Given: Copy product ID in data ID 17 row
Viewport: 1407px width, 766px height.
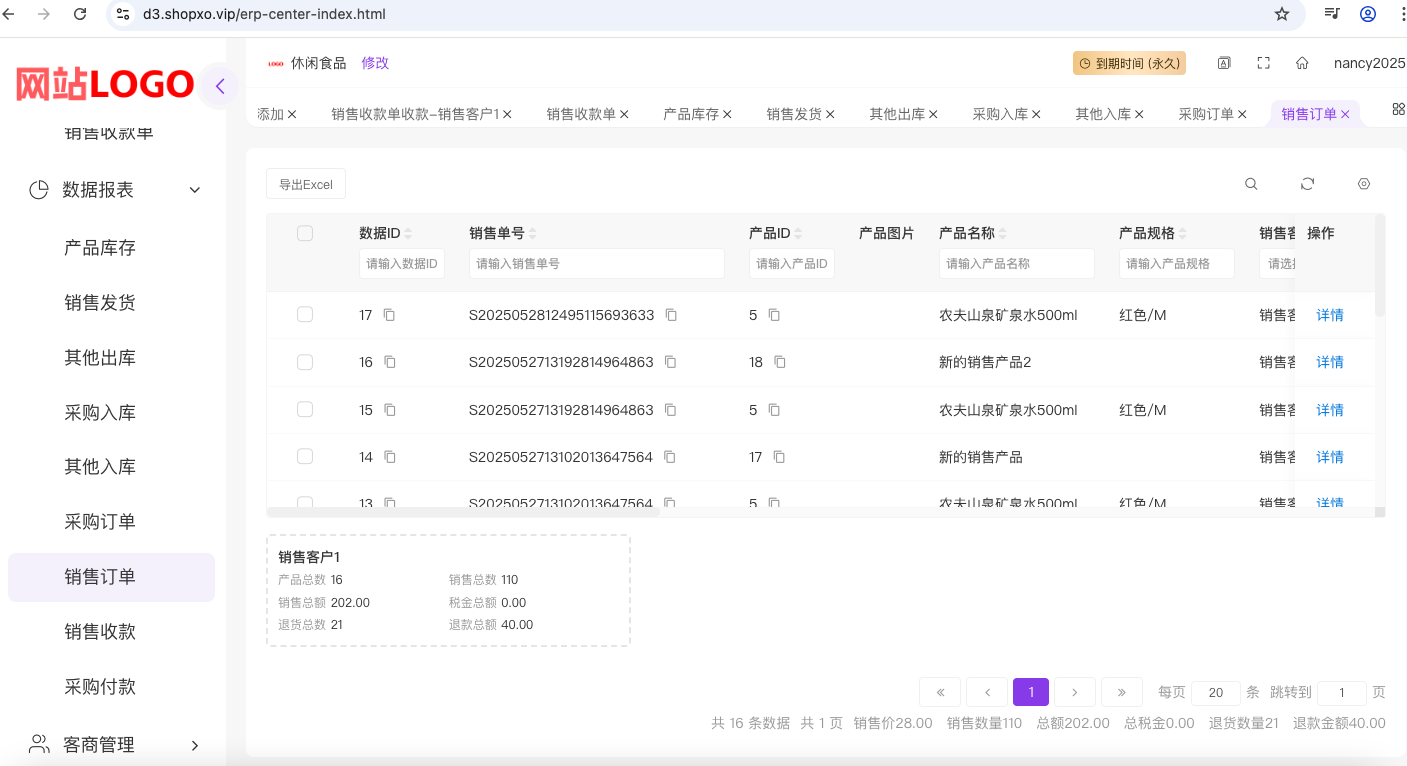Looking at the screenshot, I should pos(774,315).
